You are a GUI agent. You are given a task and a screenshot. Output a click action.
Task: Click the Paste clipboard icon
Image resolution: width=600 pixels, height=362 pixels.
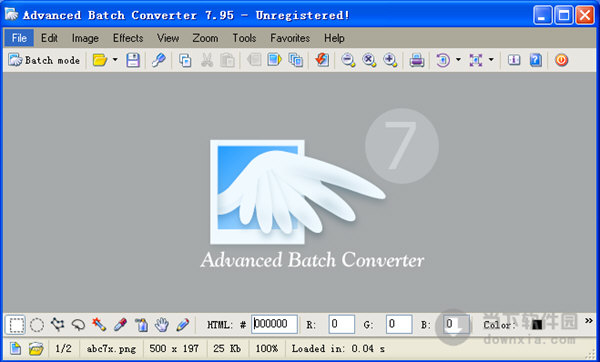[x=227, y=60]
